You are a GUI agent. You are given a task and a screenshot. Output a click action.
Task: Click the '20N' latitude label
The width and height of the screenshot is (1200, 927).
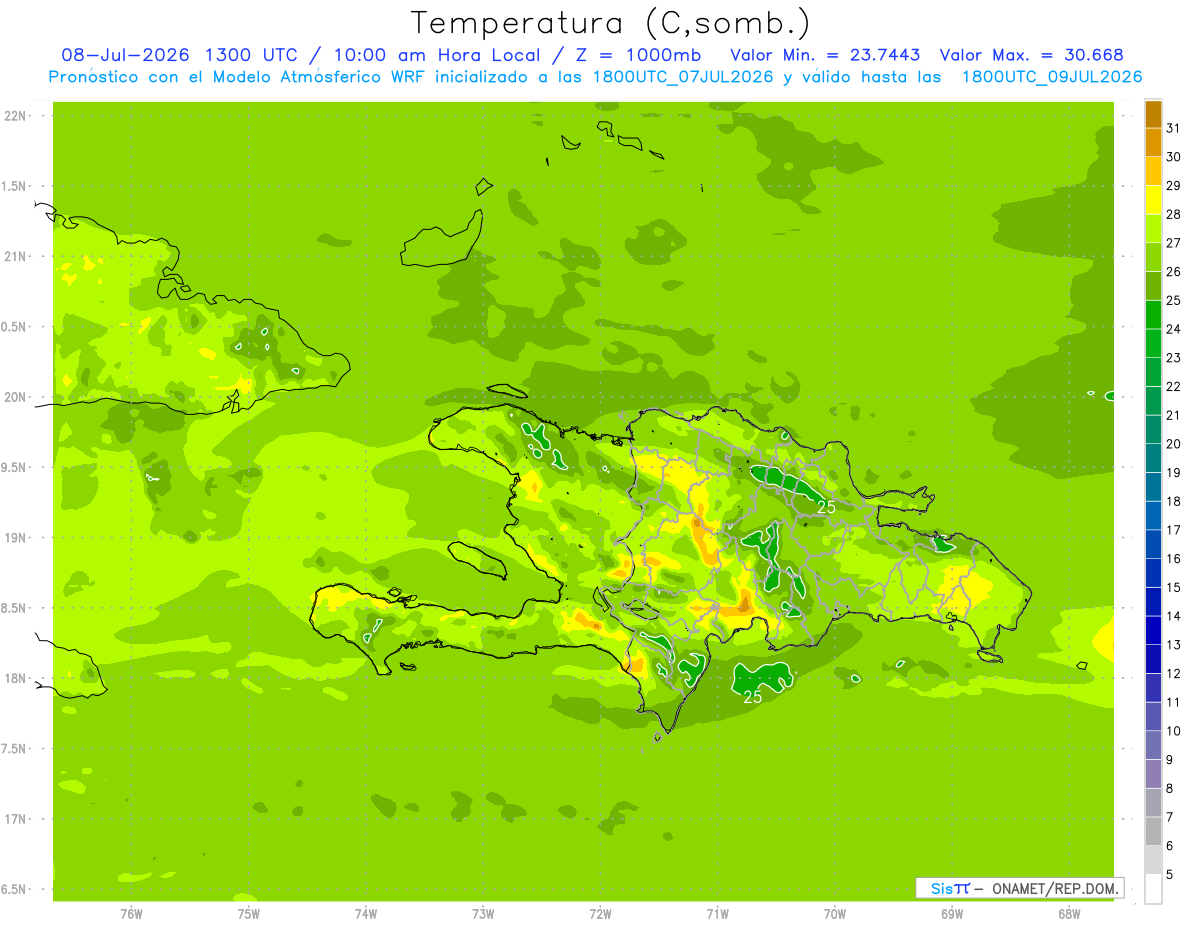pos(15,397)
